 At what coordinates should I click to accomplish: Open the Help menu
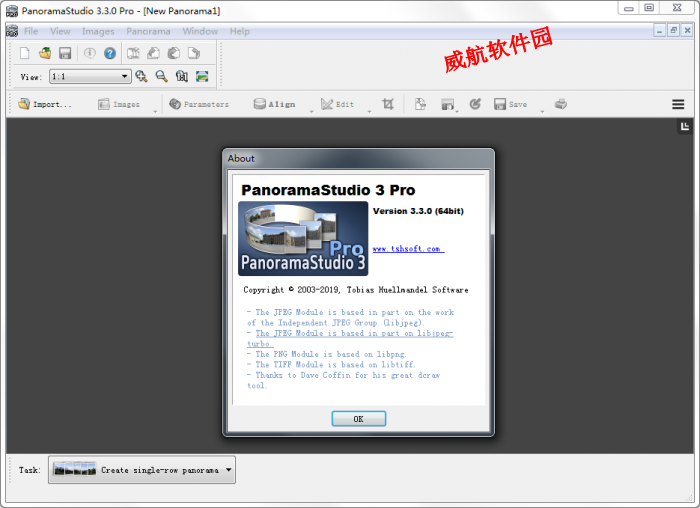pyautogui.click(x=240, y=31)
